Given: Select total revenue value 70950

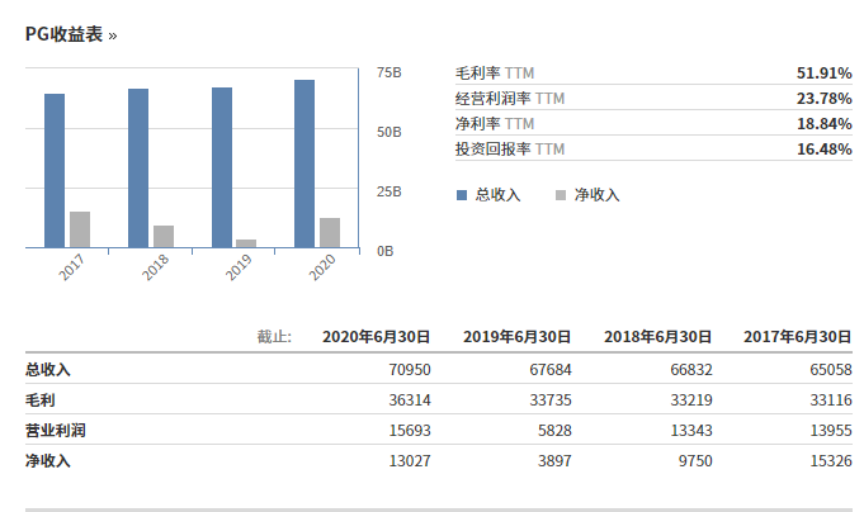Looking at the screenshot, I should point(409,370).
